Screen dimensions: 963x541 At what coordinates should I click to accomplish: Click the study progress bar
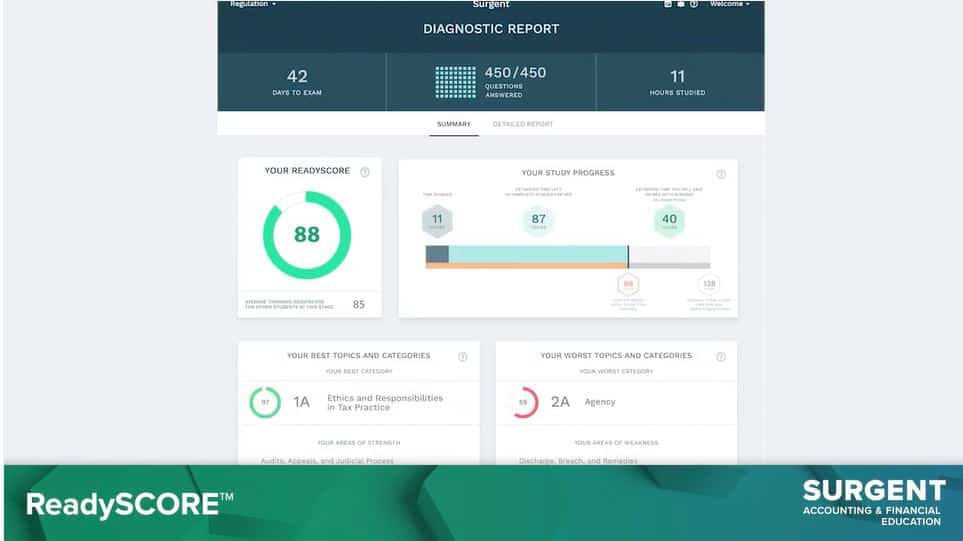[x=567, y=255]
